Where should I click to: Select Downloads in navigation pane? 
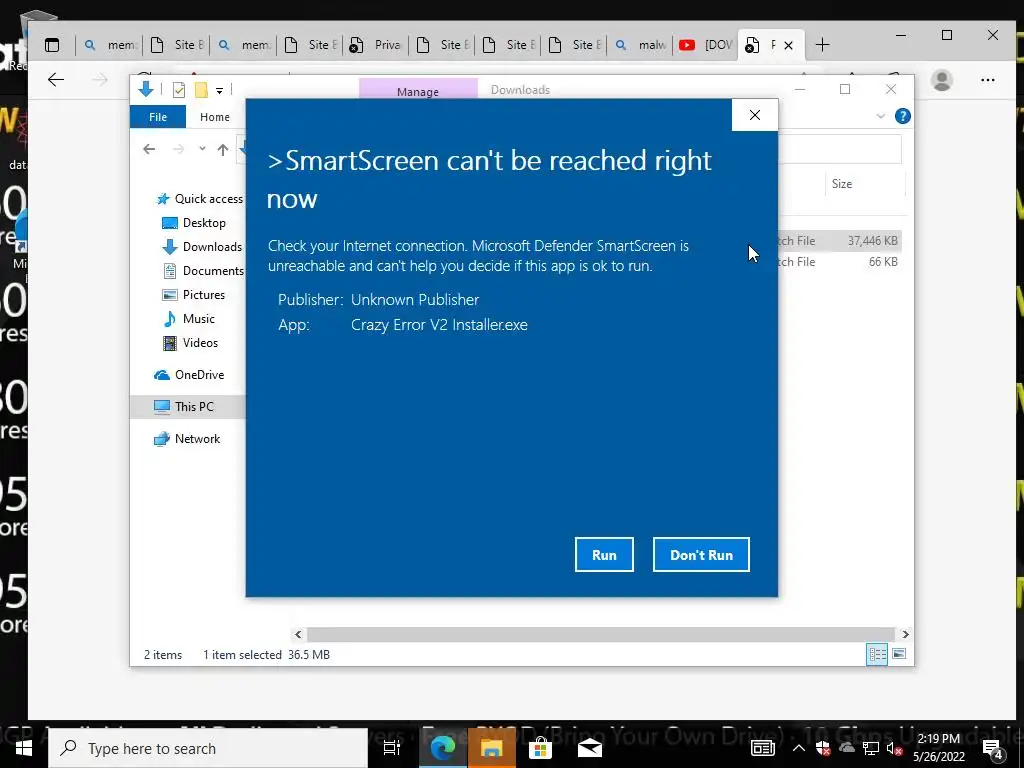[x=201, y=247]
